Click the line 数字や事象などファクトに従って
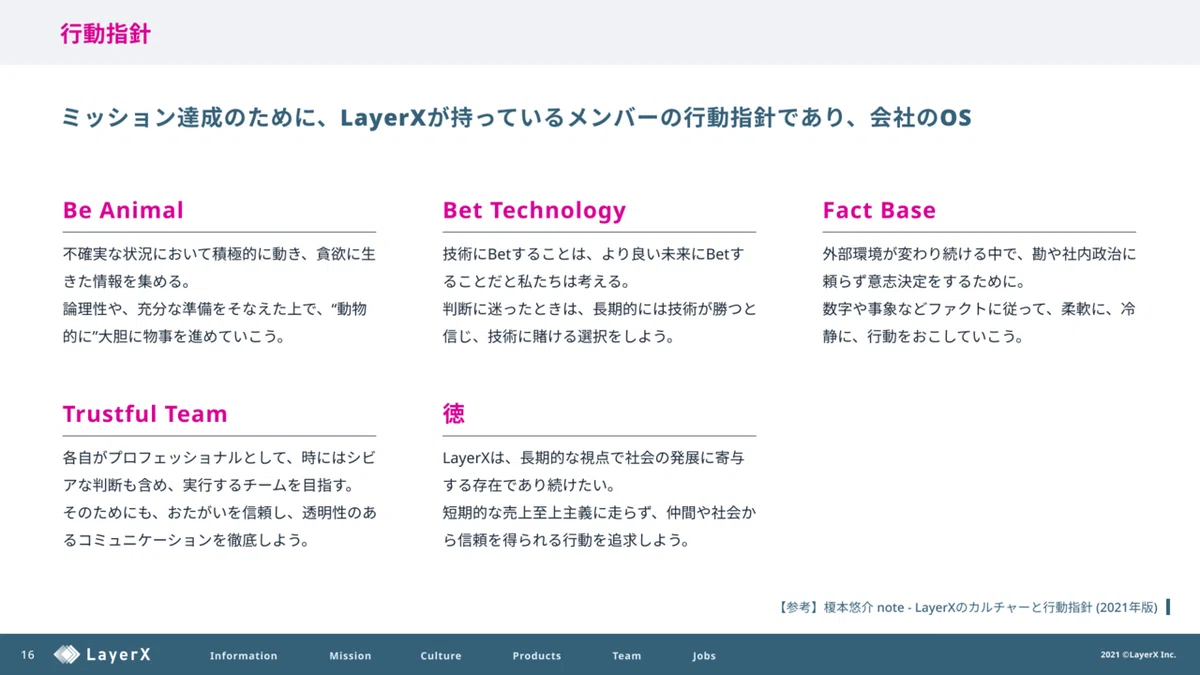Screen dimensions: 1200x675 (979, 309)
